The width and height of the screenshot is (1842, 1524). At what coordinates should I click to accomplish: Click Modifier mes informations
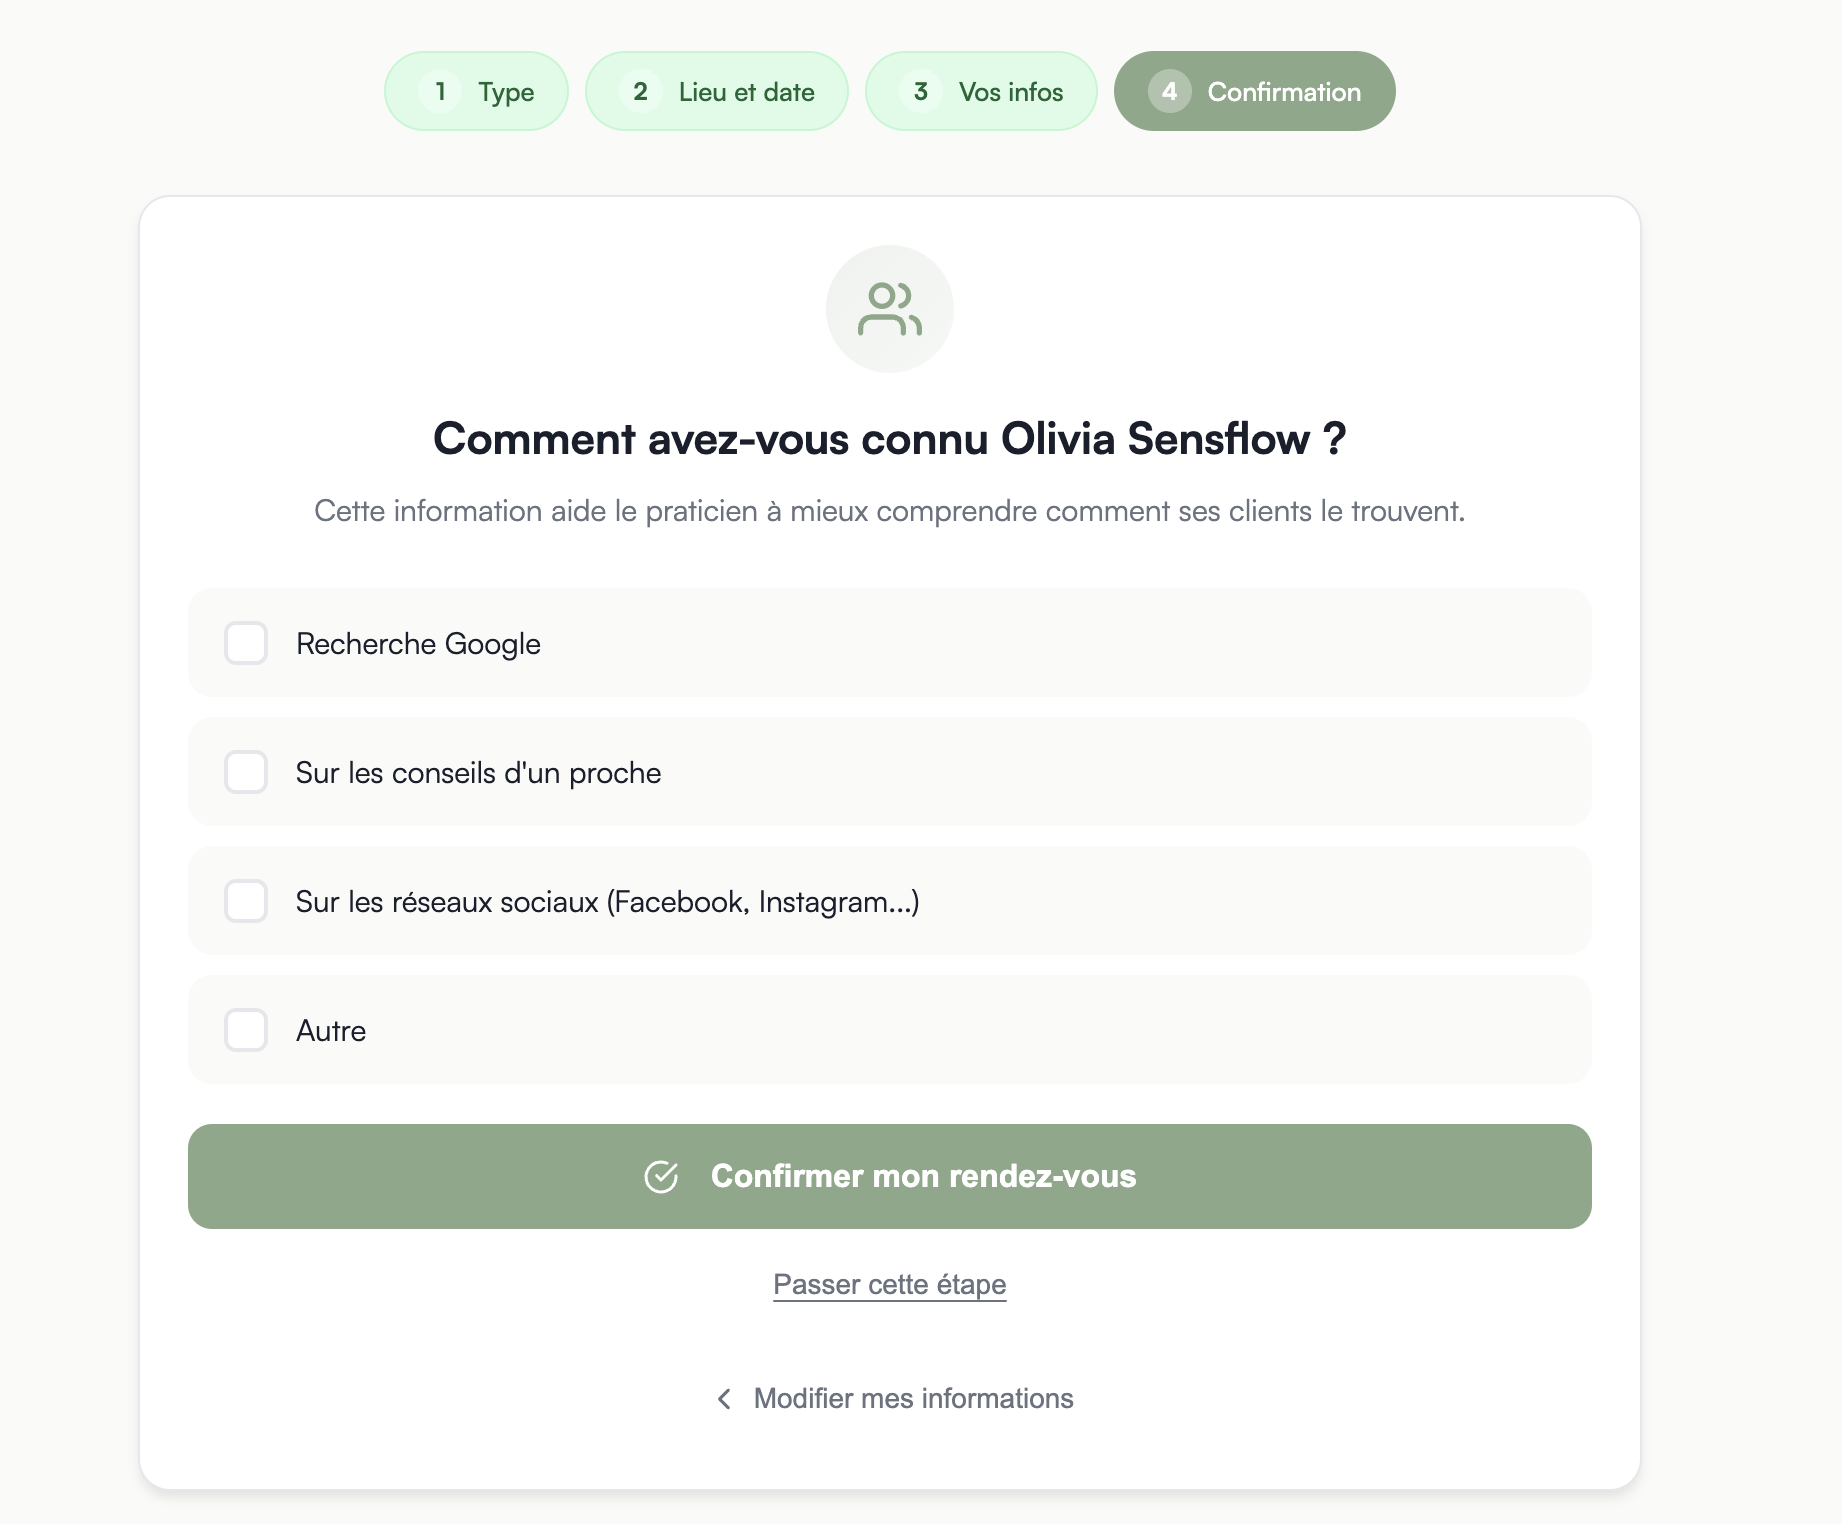[x=912, y=1399]
